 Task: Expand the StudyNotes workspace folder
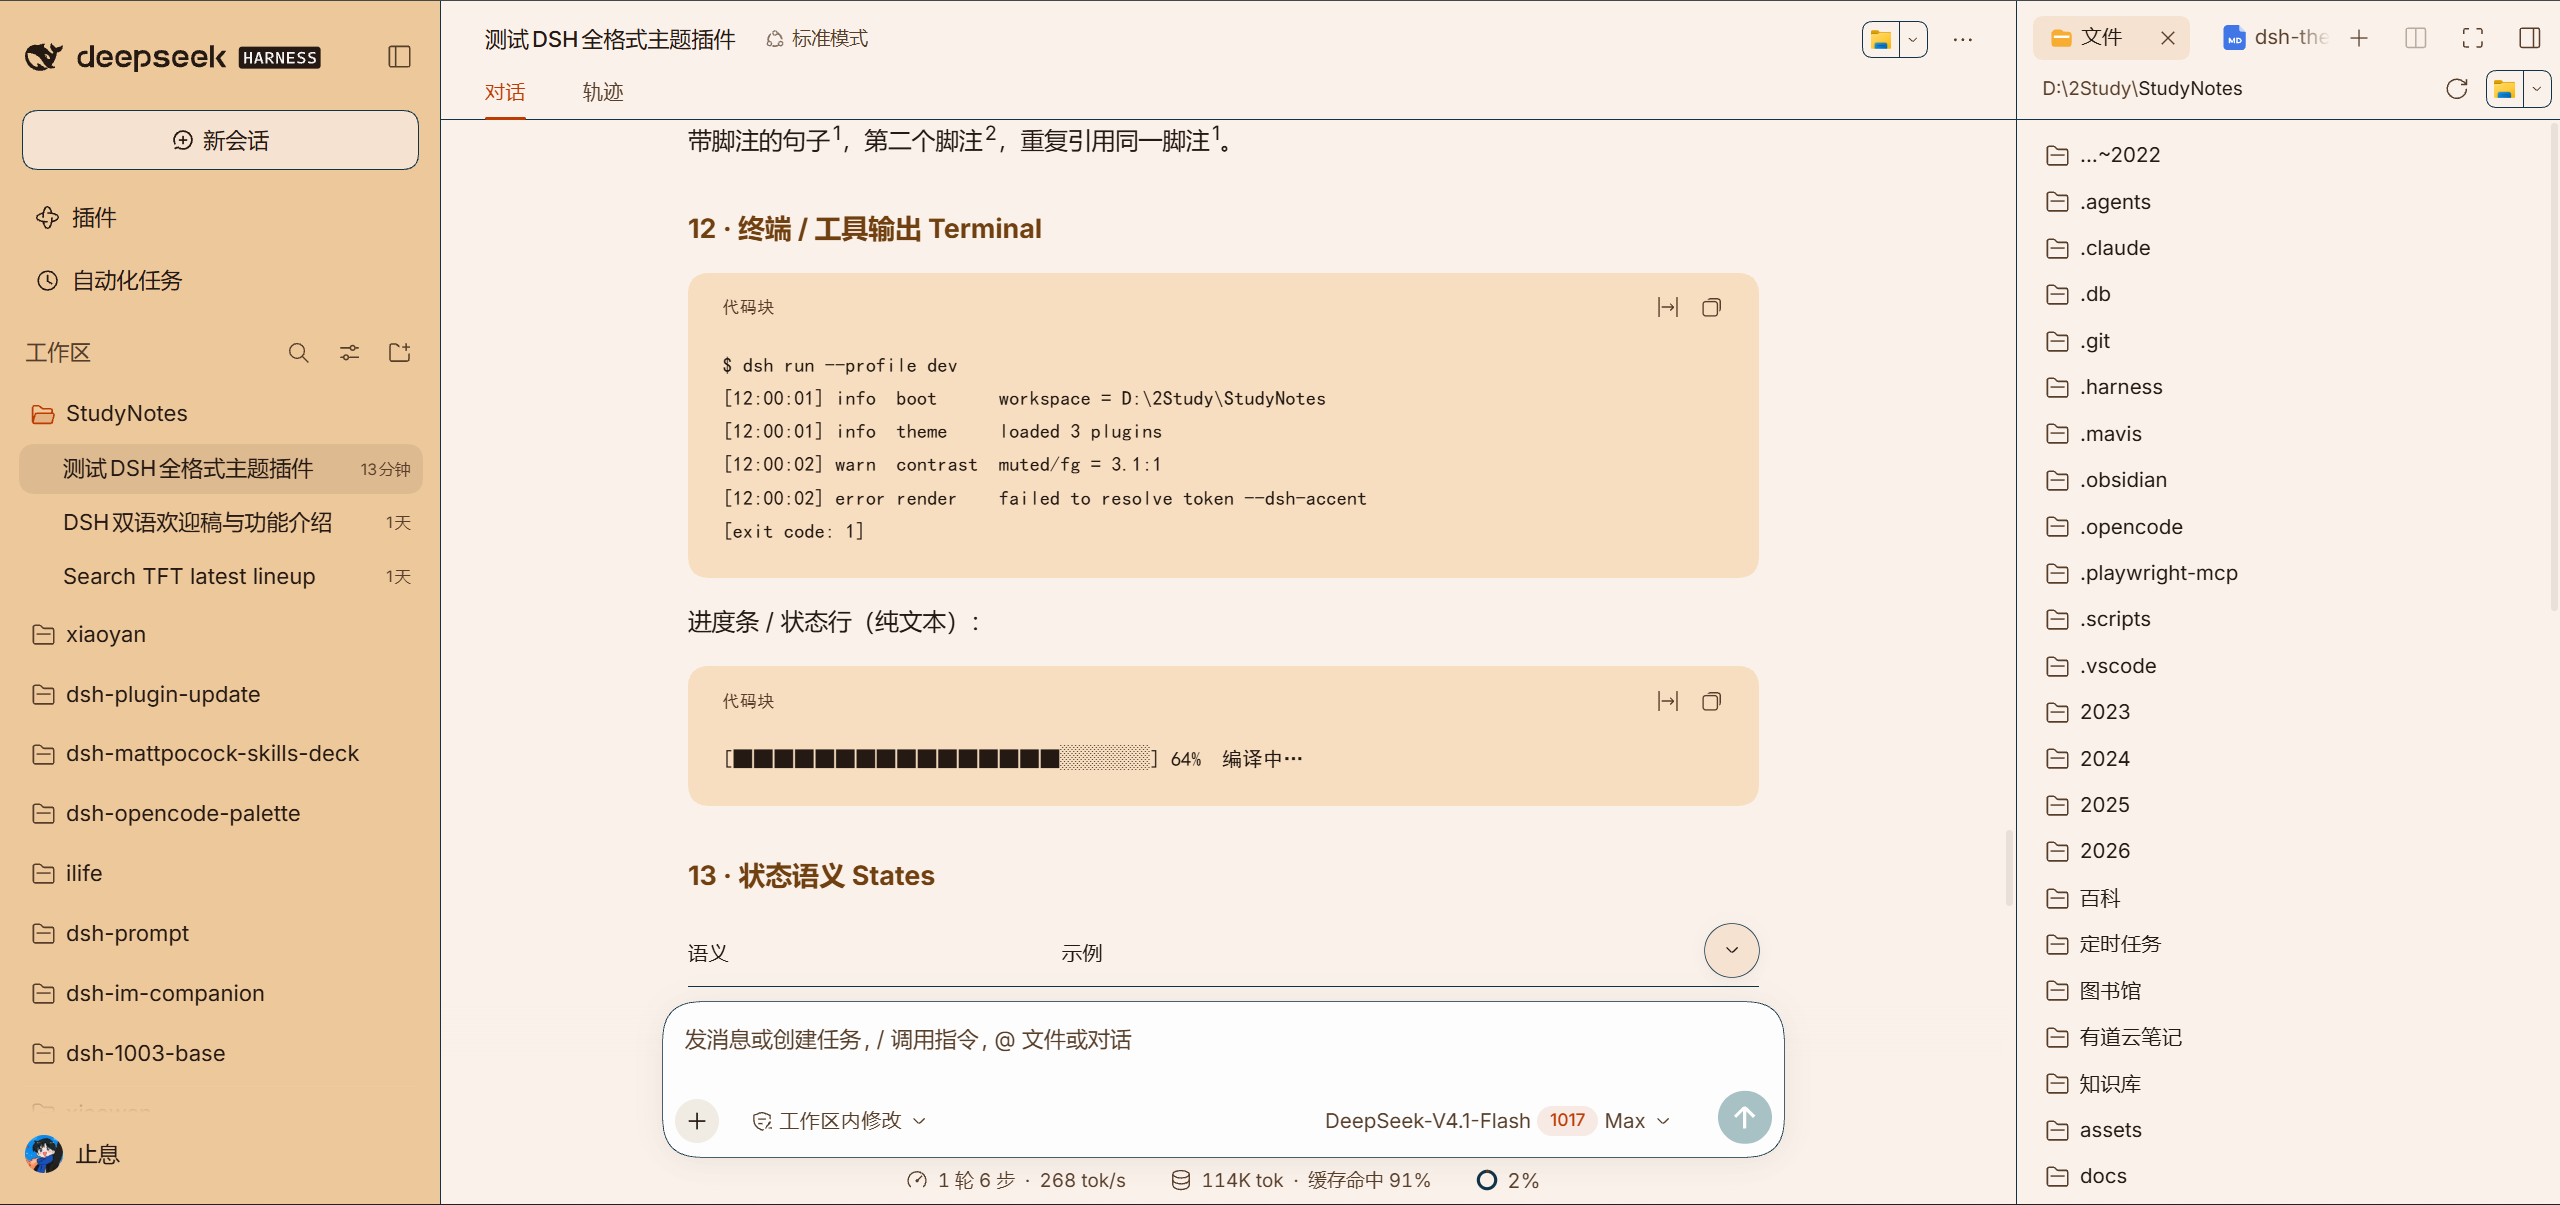coord(220,414)
